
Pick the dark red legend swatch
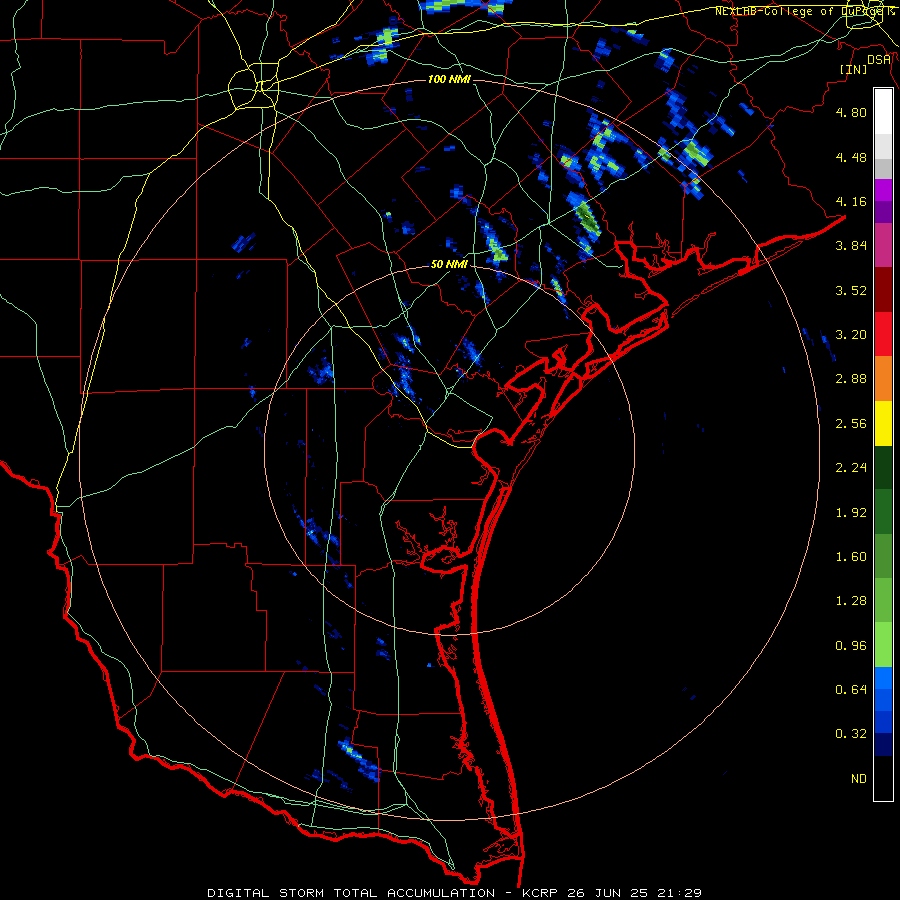click(883, 290)
